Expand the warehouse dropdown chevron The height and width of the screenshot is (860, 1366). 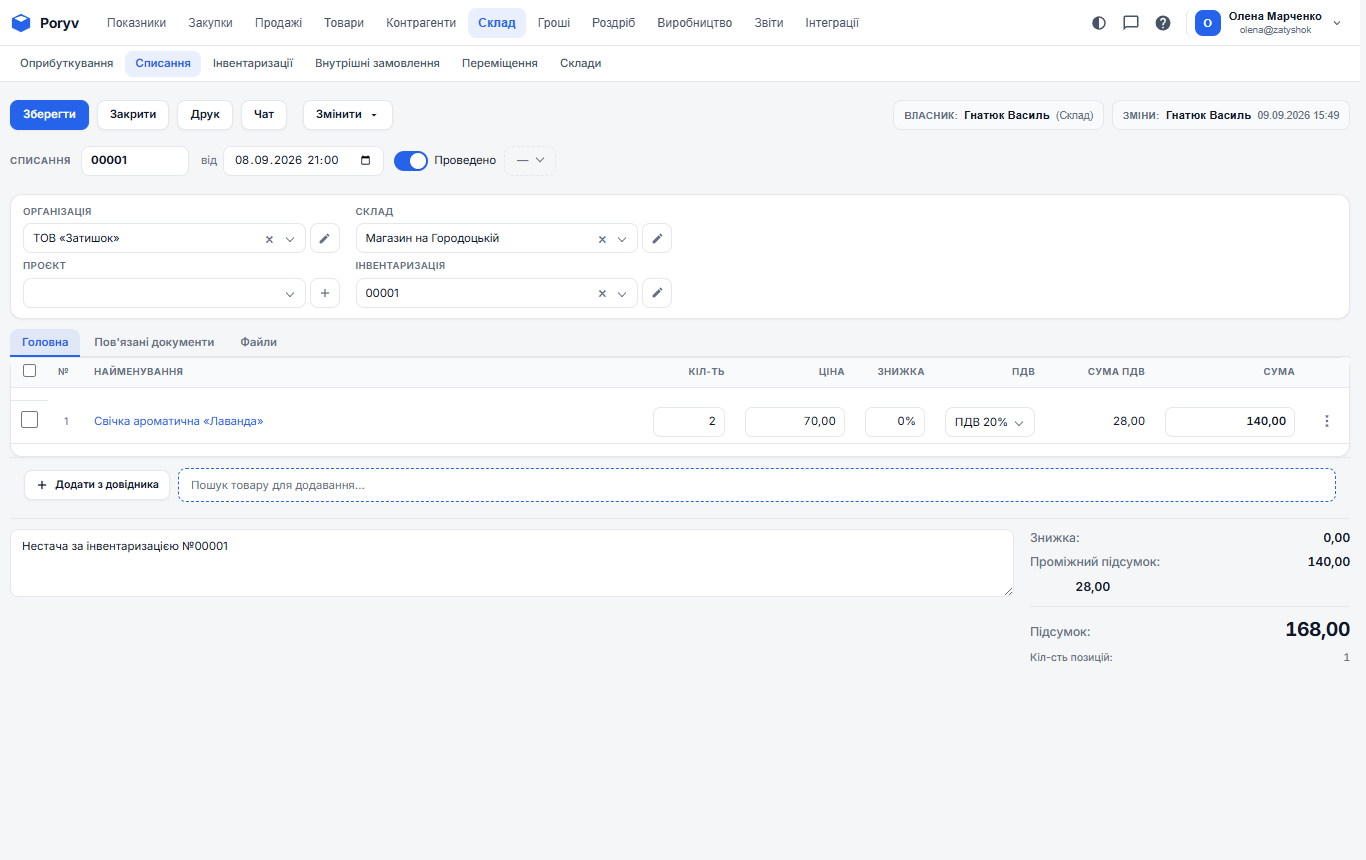(x=622, y=239)
